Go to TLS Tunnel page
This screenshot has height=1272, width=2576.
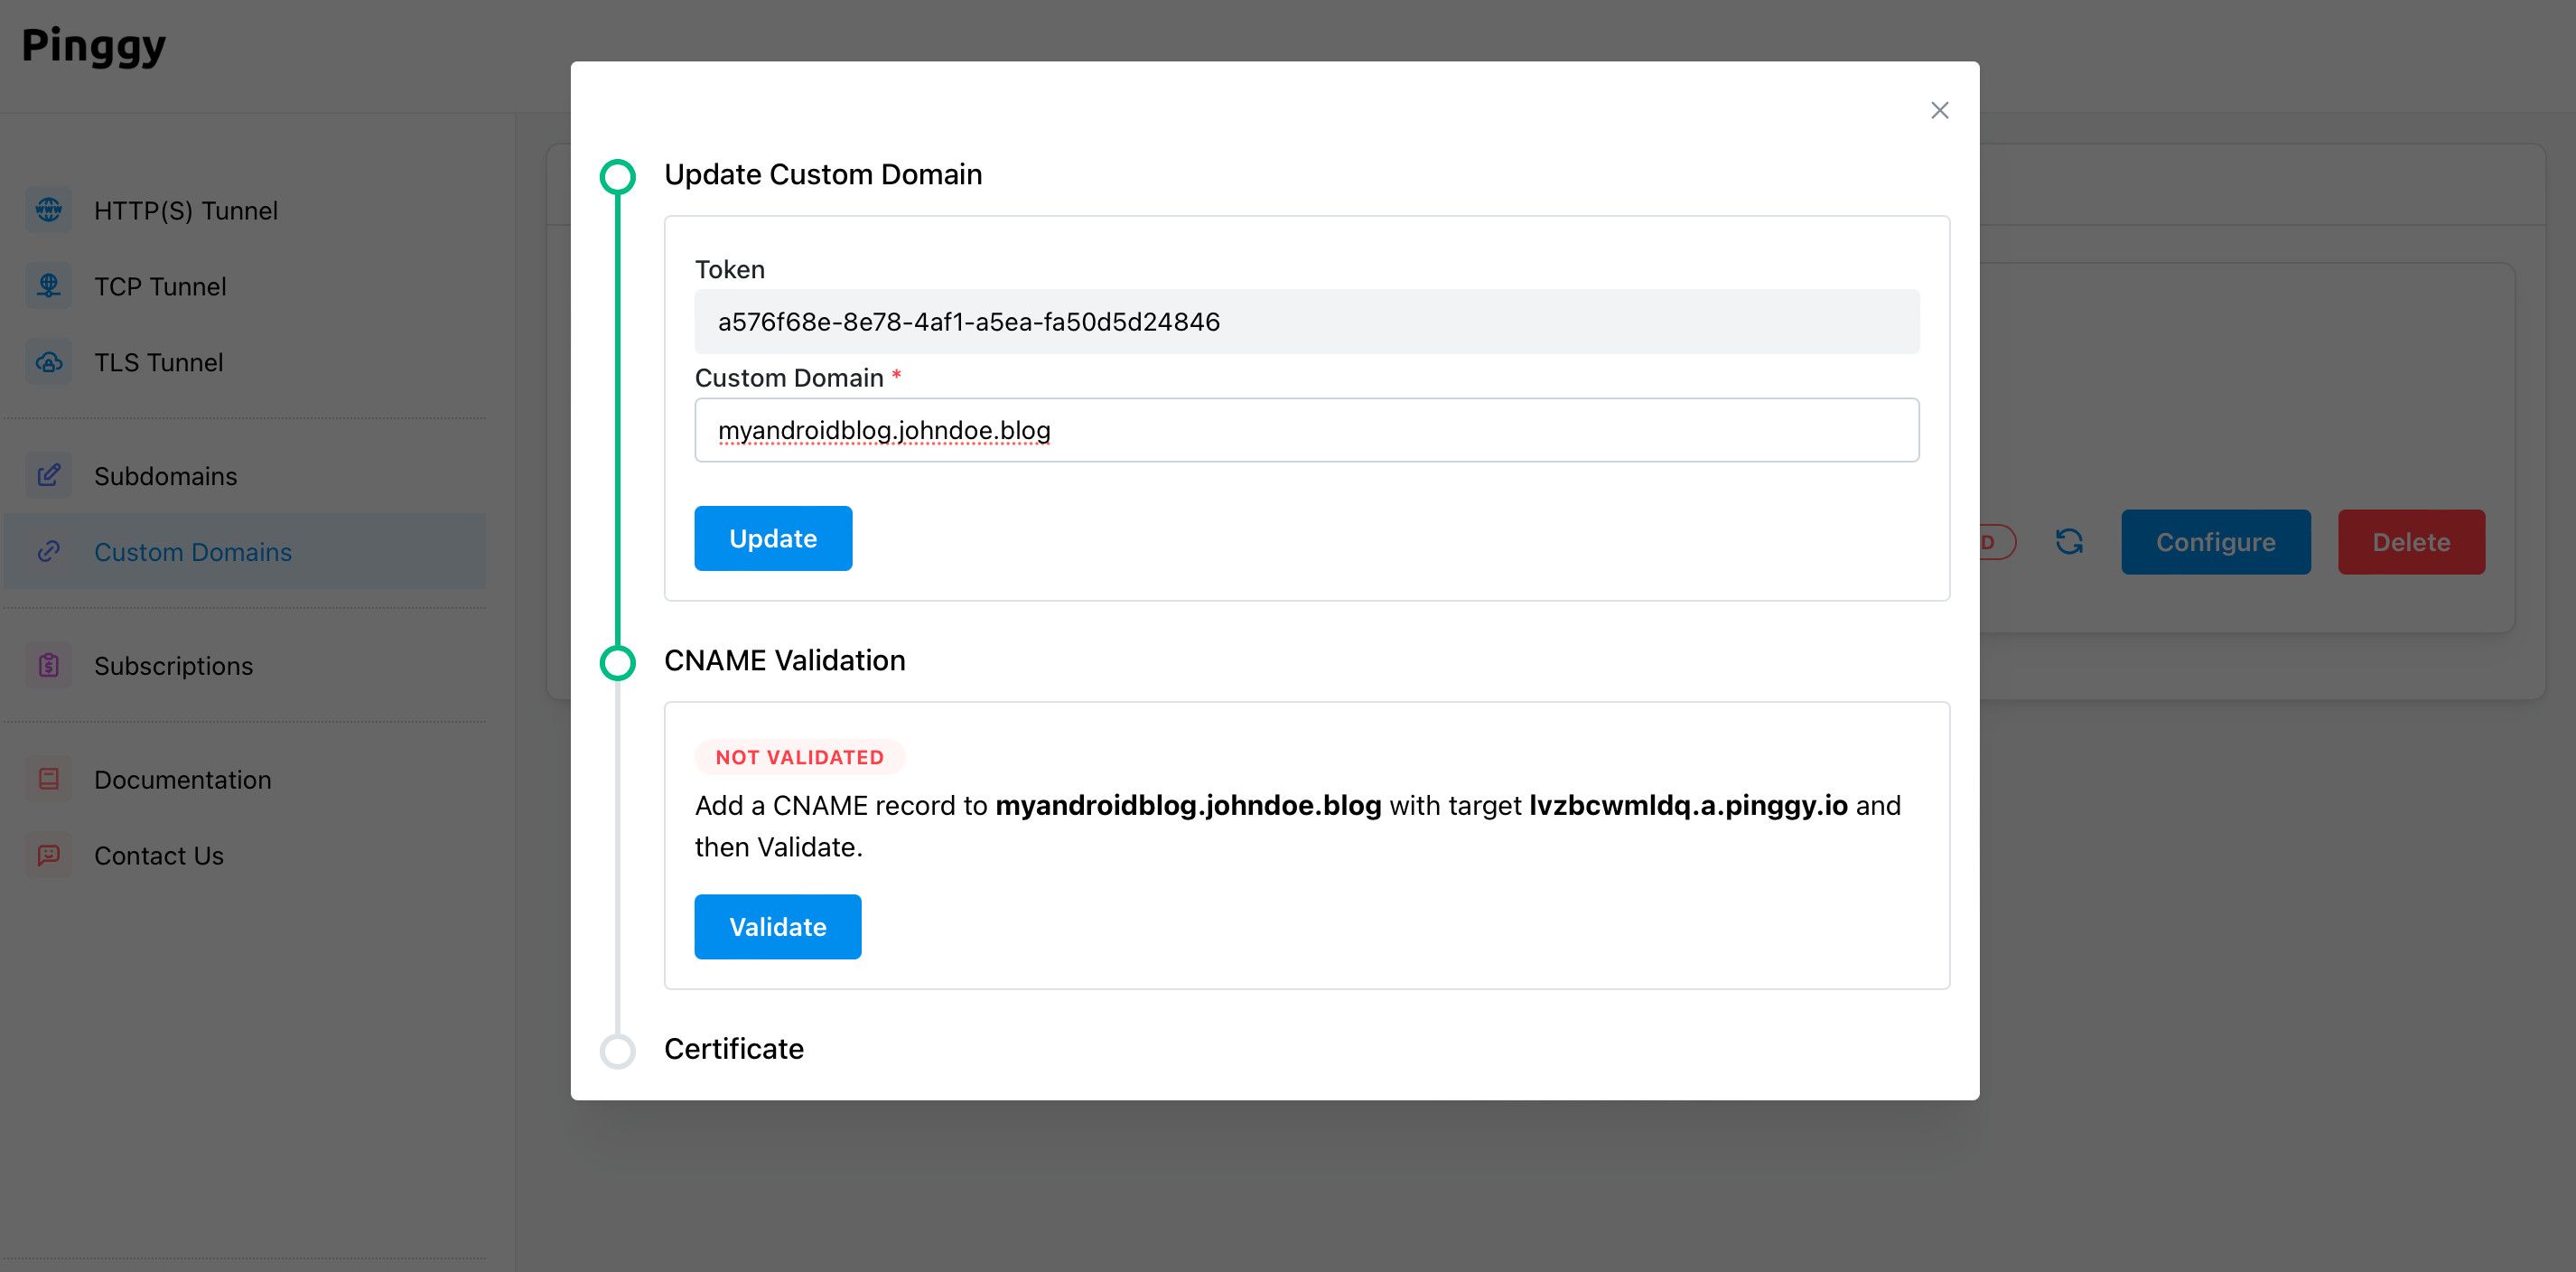point(245,362)
